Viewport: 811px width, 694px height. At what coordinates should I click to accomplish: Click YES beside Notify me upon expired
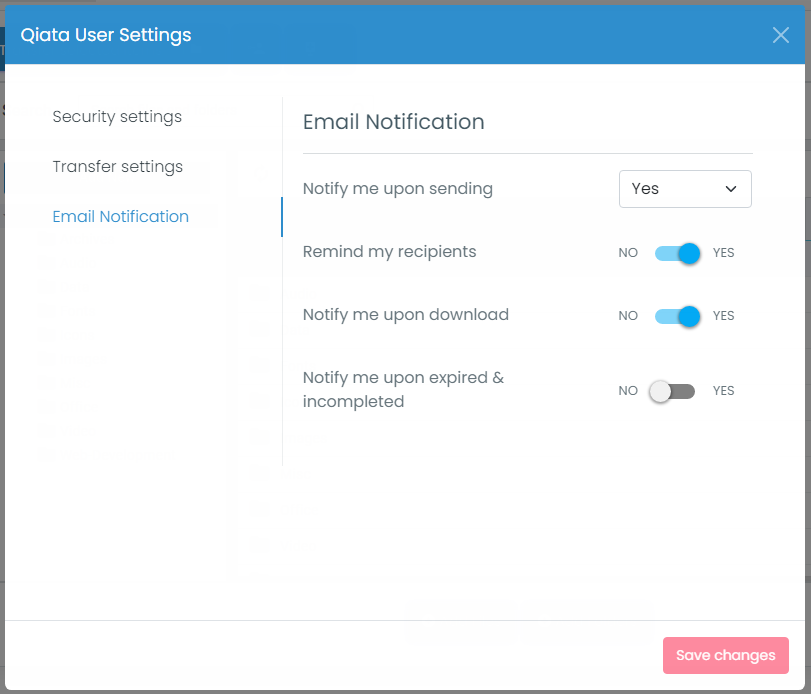click(723, 391)
